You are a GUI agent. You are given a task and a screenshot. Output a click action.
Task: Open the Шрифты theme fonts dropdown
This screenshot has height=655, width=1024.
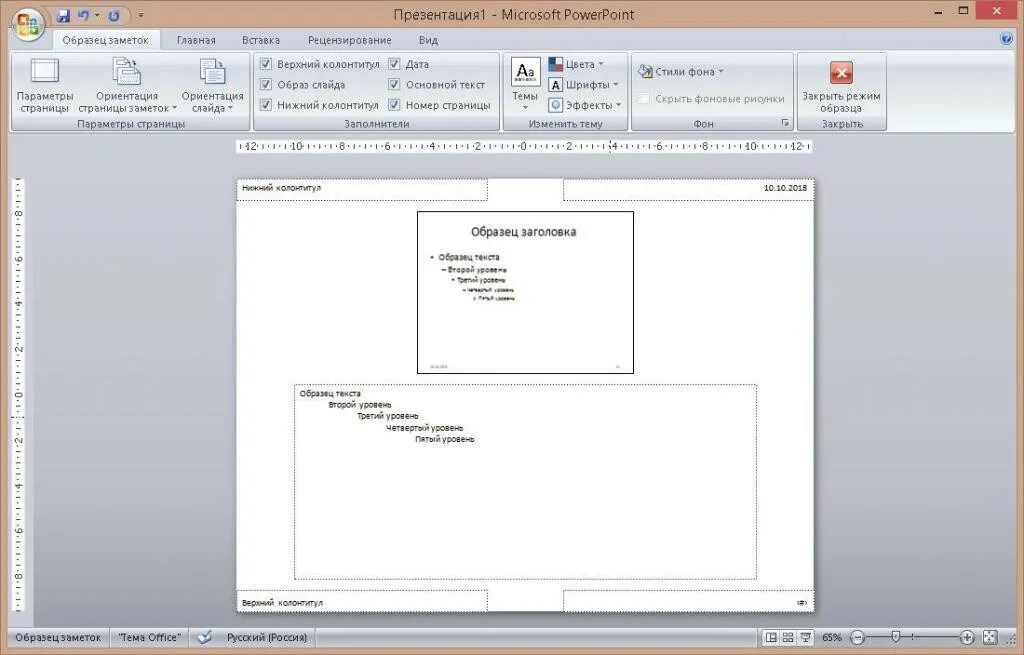point(583,85)
